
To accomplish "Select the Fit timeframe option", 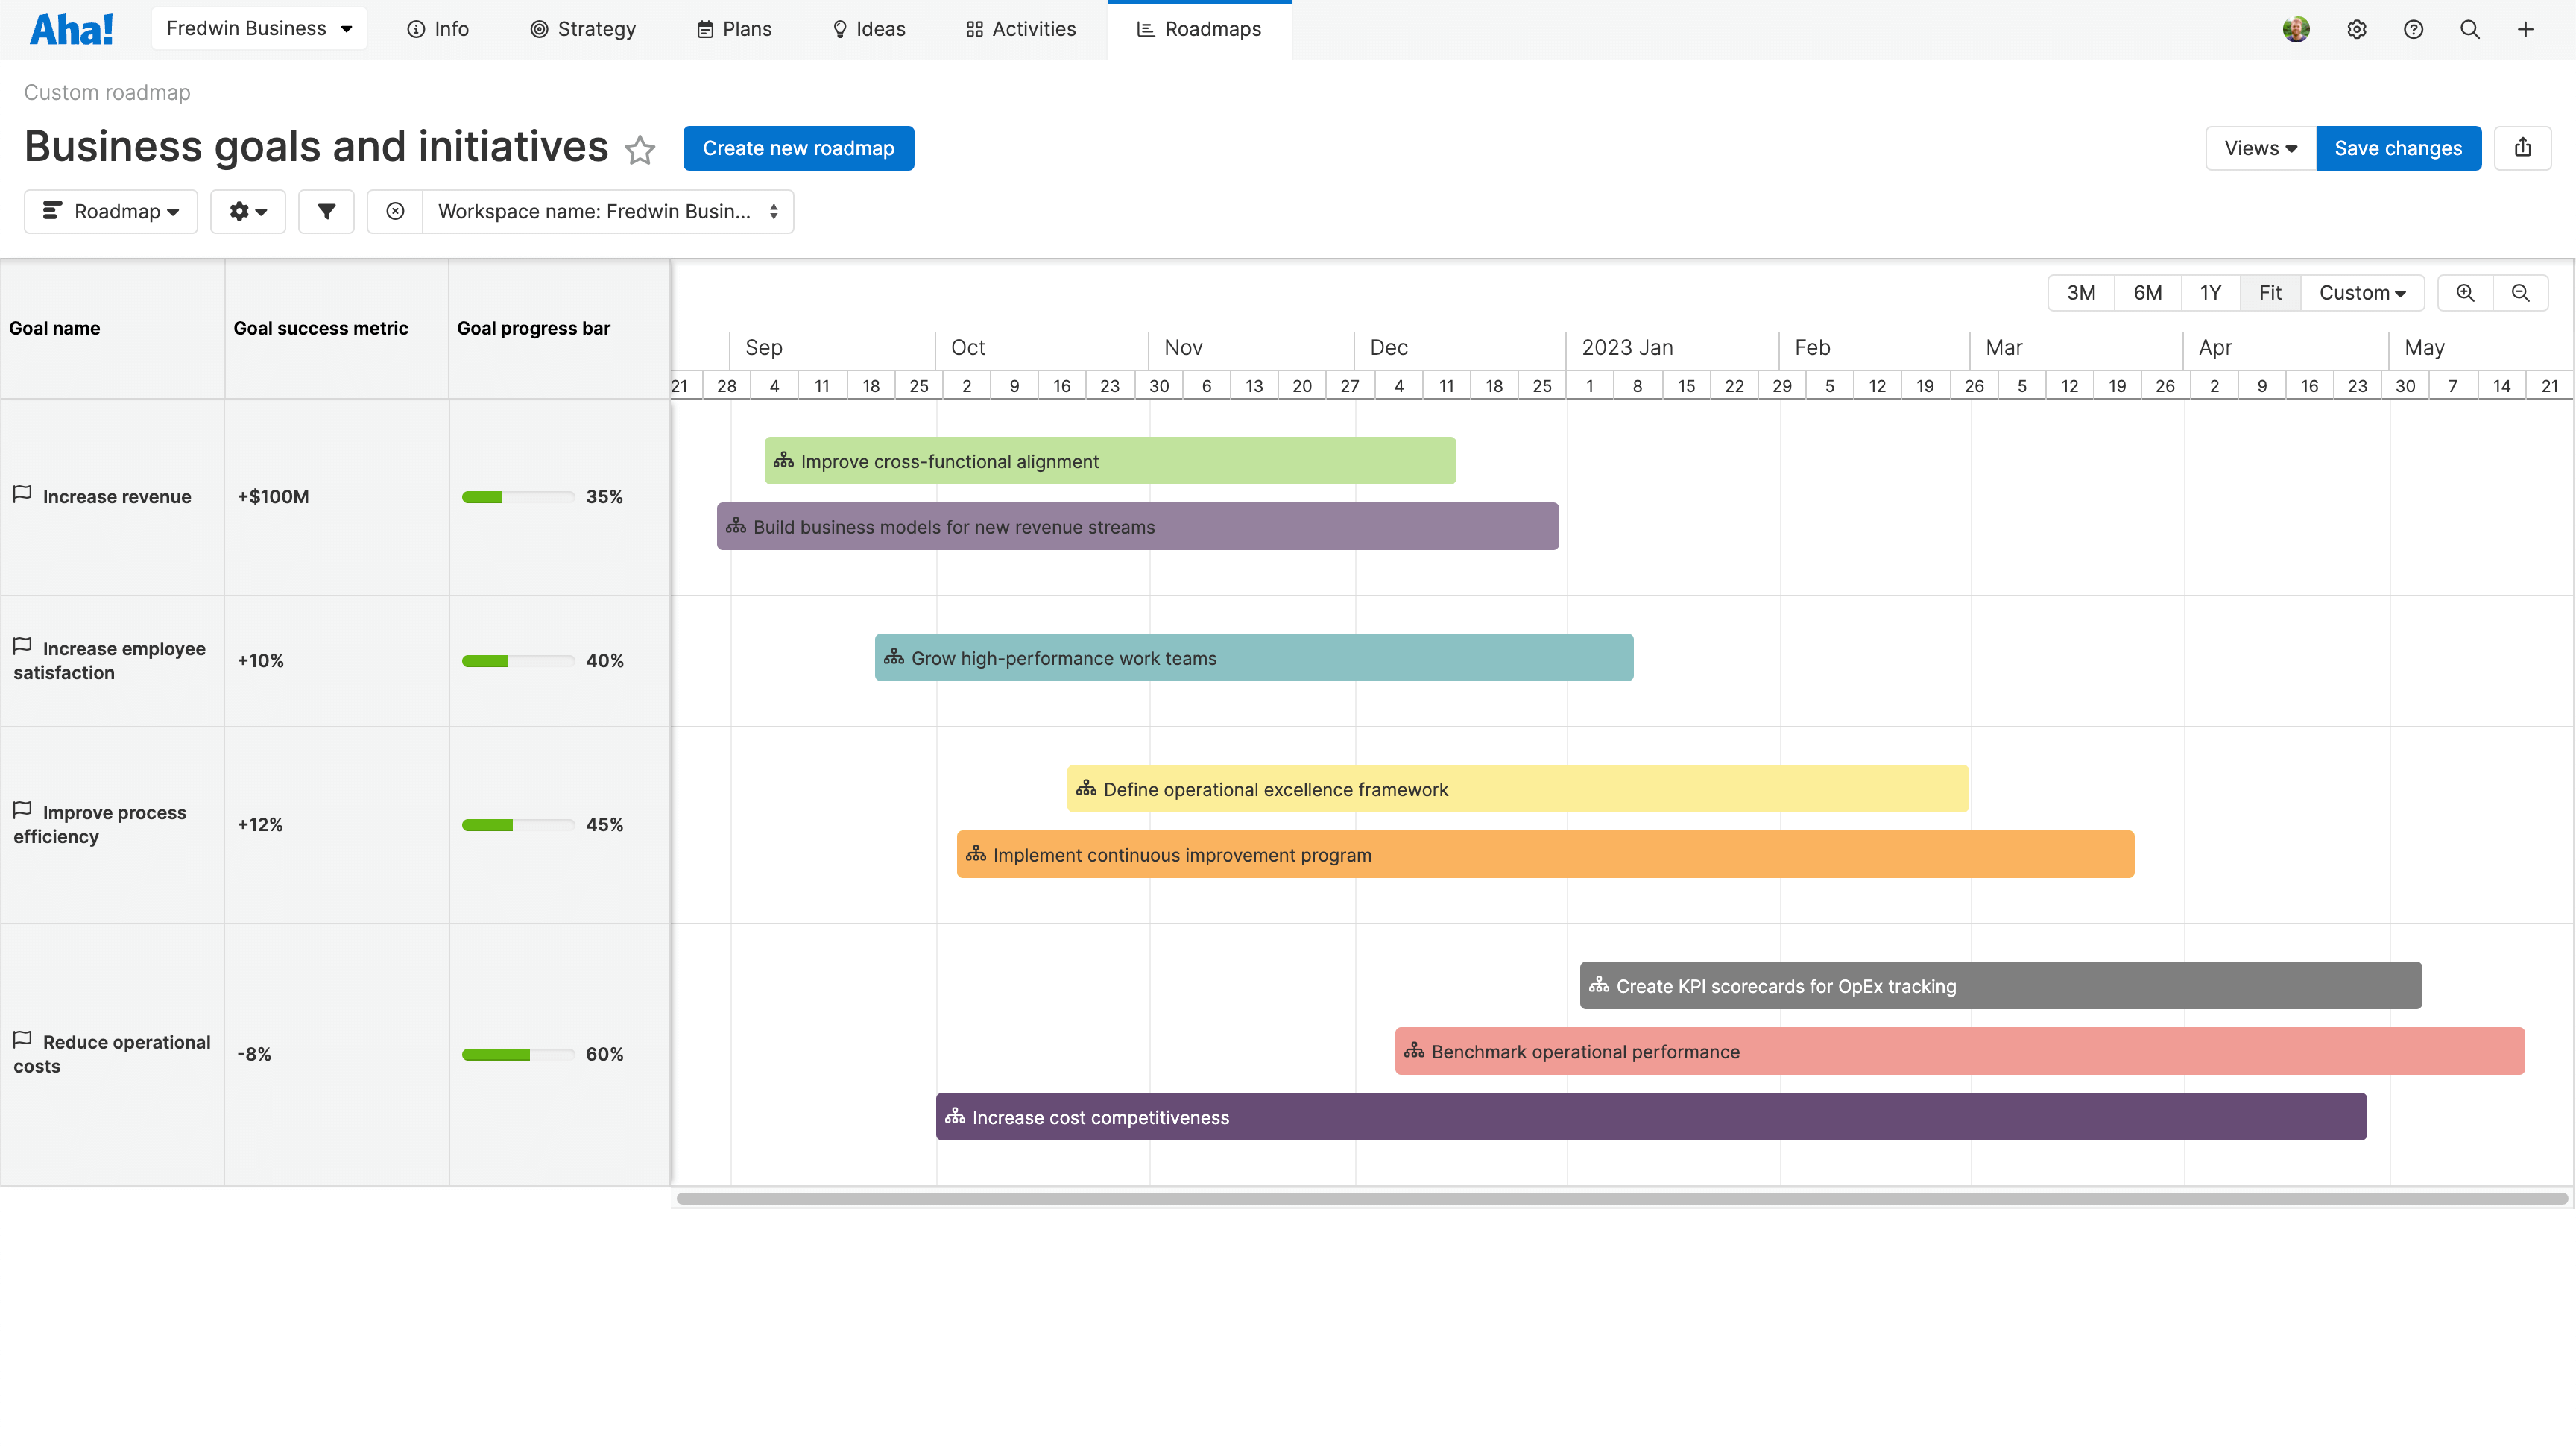I will (x=2270, y=293).
